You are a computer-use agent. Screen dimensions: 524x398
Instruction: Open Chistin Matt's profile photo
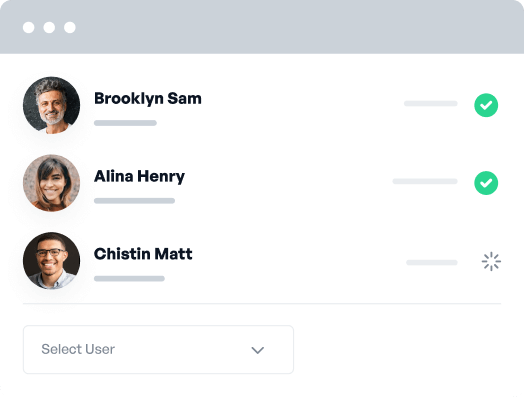click(51, 261)
